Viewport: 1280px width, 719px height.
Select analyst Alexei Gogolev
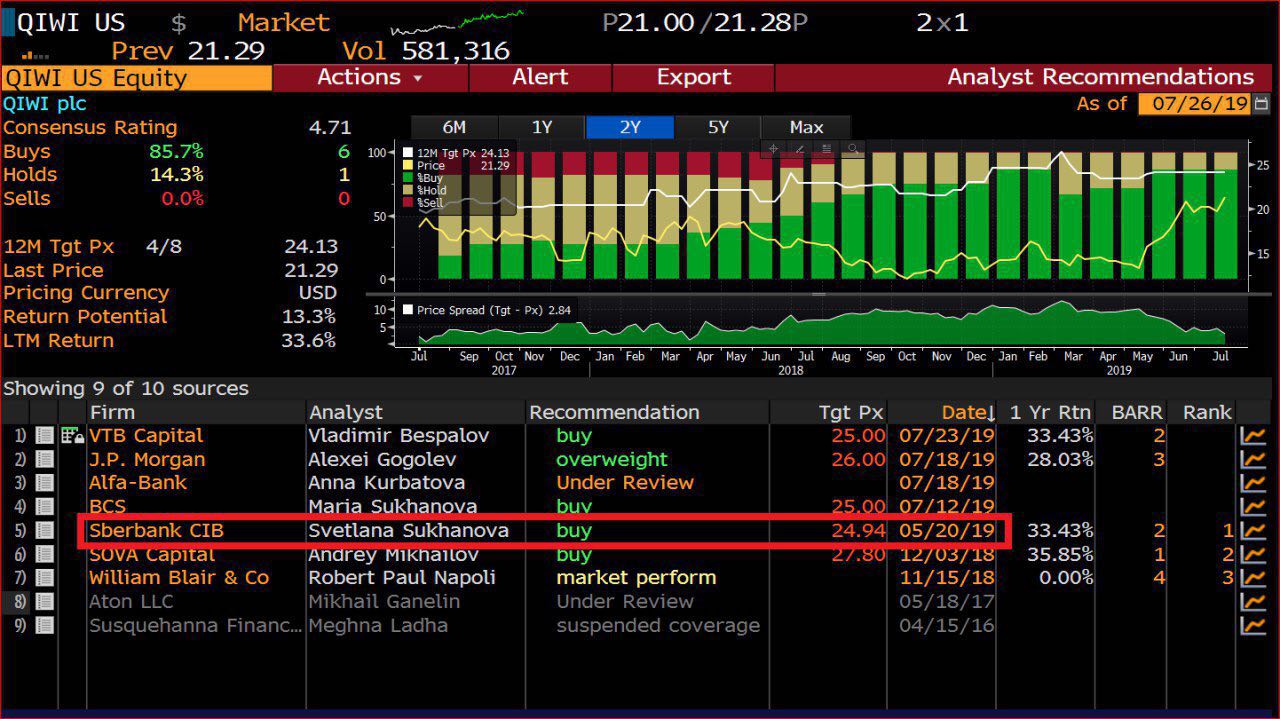click(x=383, y=460)
